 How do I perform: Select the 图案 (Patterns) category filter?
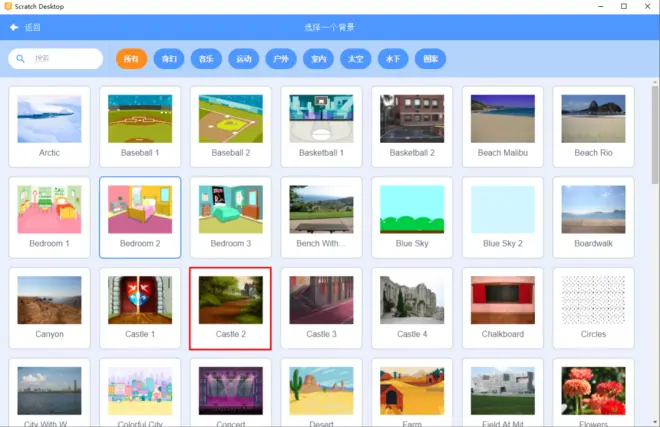click(x=430, y=59)
